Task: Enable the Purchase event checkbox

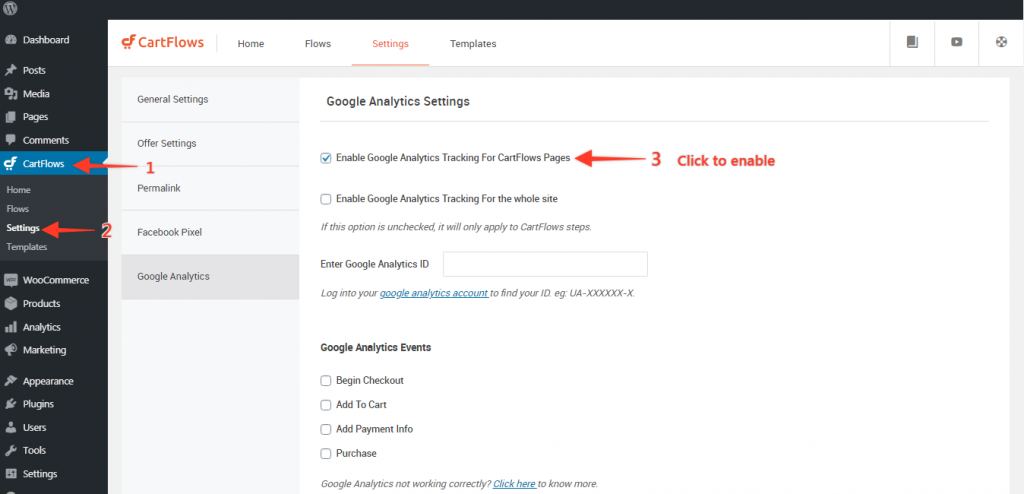Action: (326, 454)
